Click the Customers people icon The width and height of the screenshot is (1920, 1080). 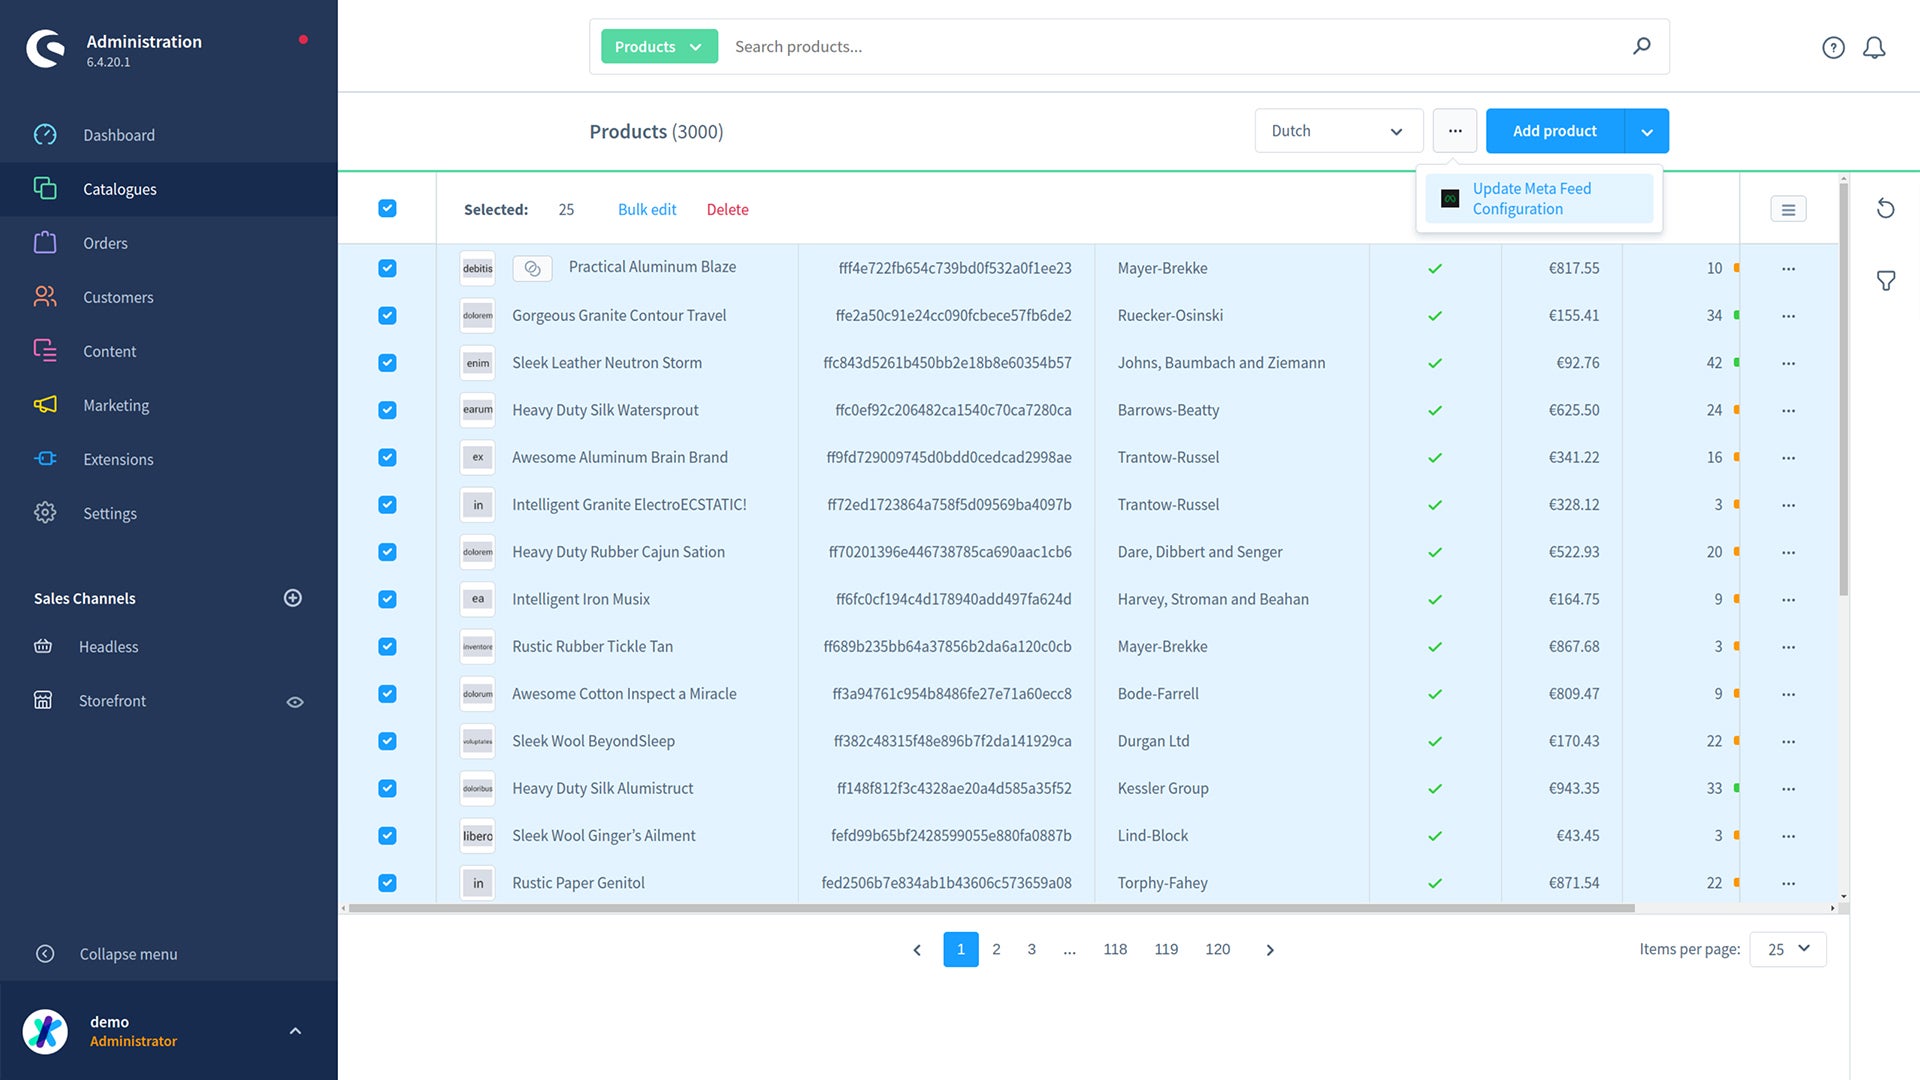pyautogui.click(x=45, y=297)
